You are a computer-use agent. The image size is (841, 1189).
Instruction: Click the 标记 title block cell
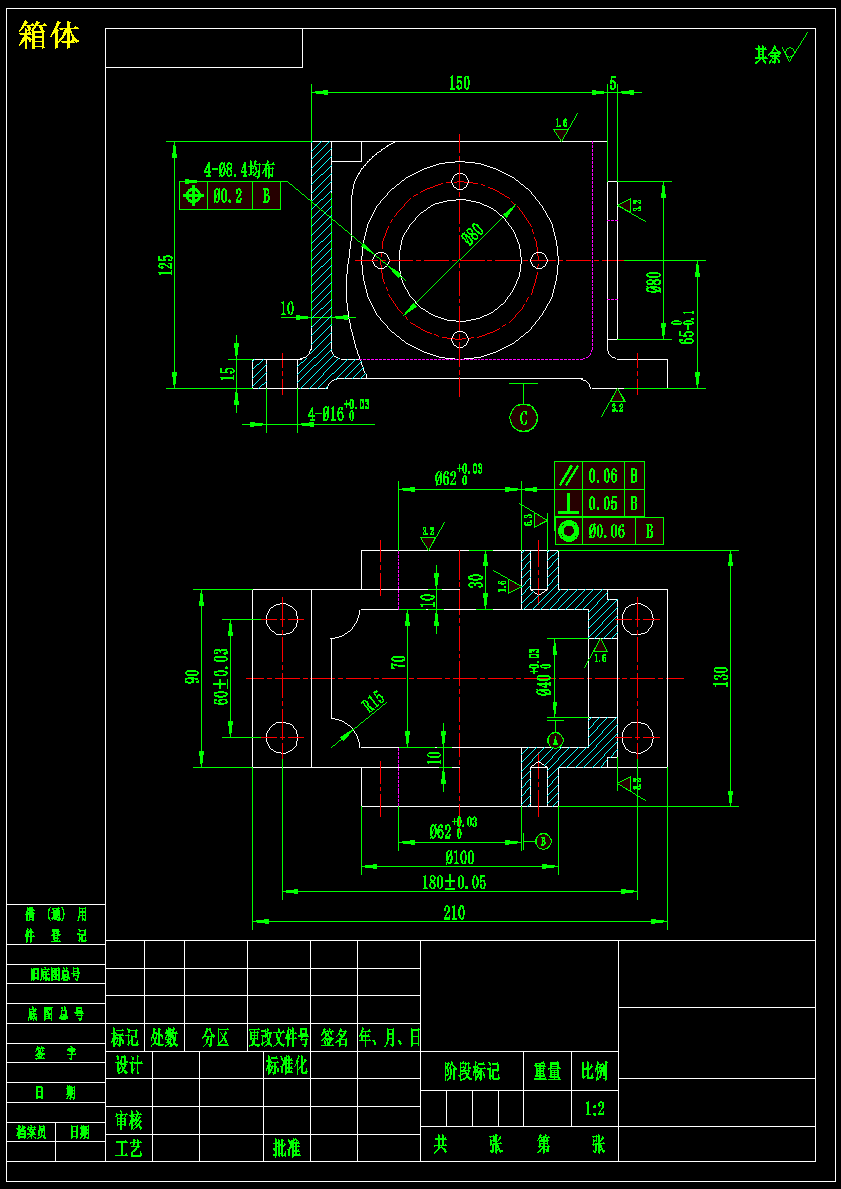tap(125, 1037)
